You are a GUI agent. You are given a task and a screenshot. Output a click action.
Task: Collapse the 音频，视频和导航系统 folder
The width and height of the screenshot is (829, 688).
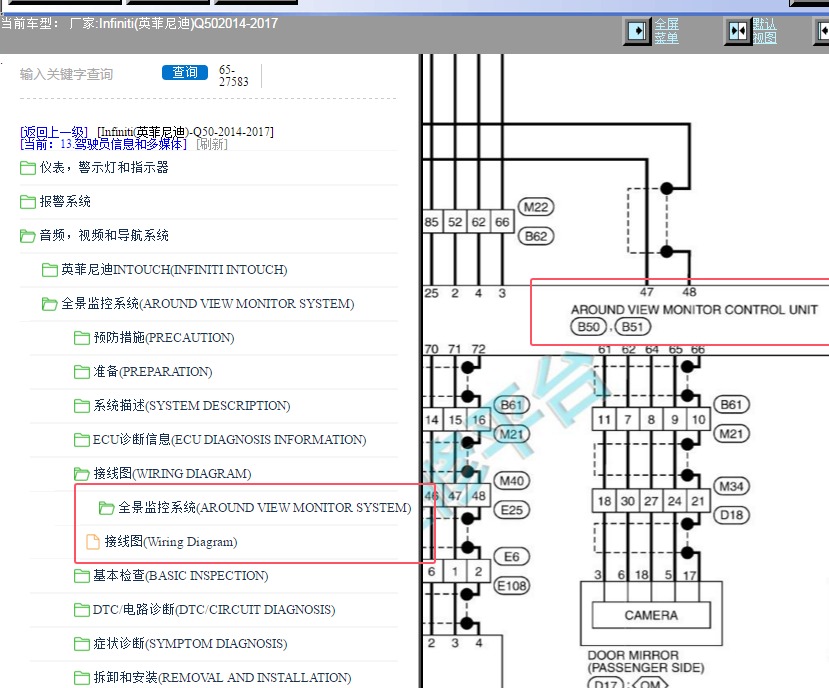(x=104, y=236)
